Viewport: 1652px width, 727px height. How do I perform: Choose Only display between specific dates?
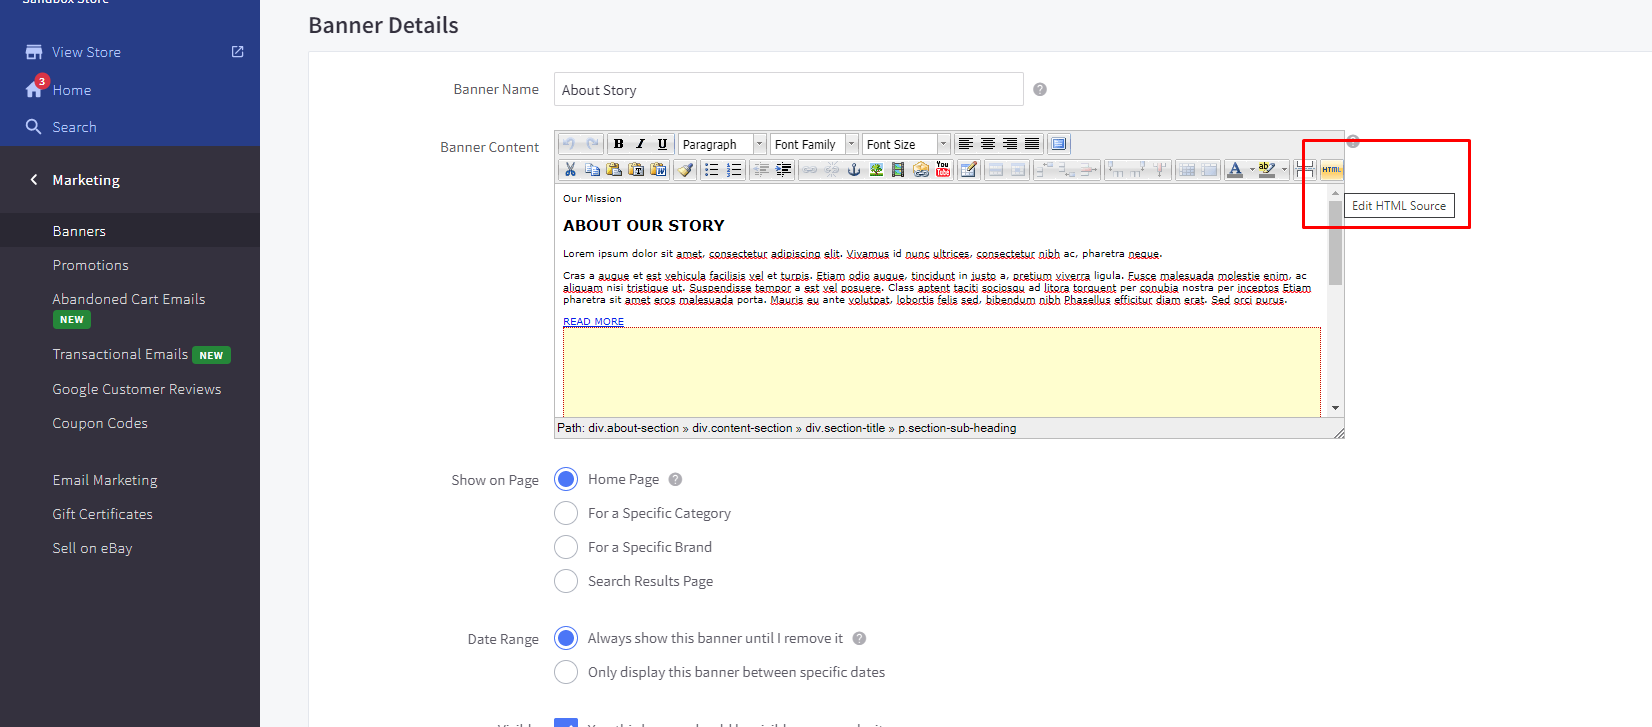(x=566, y=672)
